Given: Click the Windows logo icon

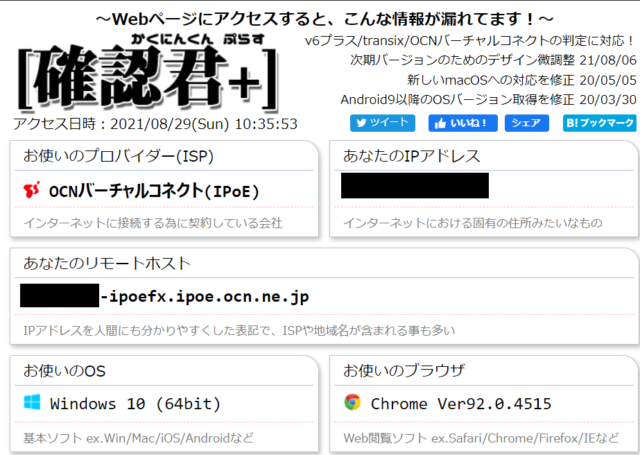Looking at the screenshot, I should (32, 402).
